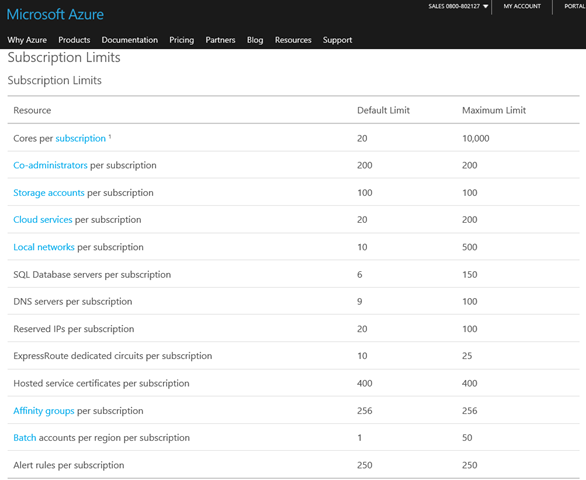
Task: Open the Products menu
Action: coord(74,40)
